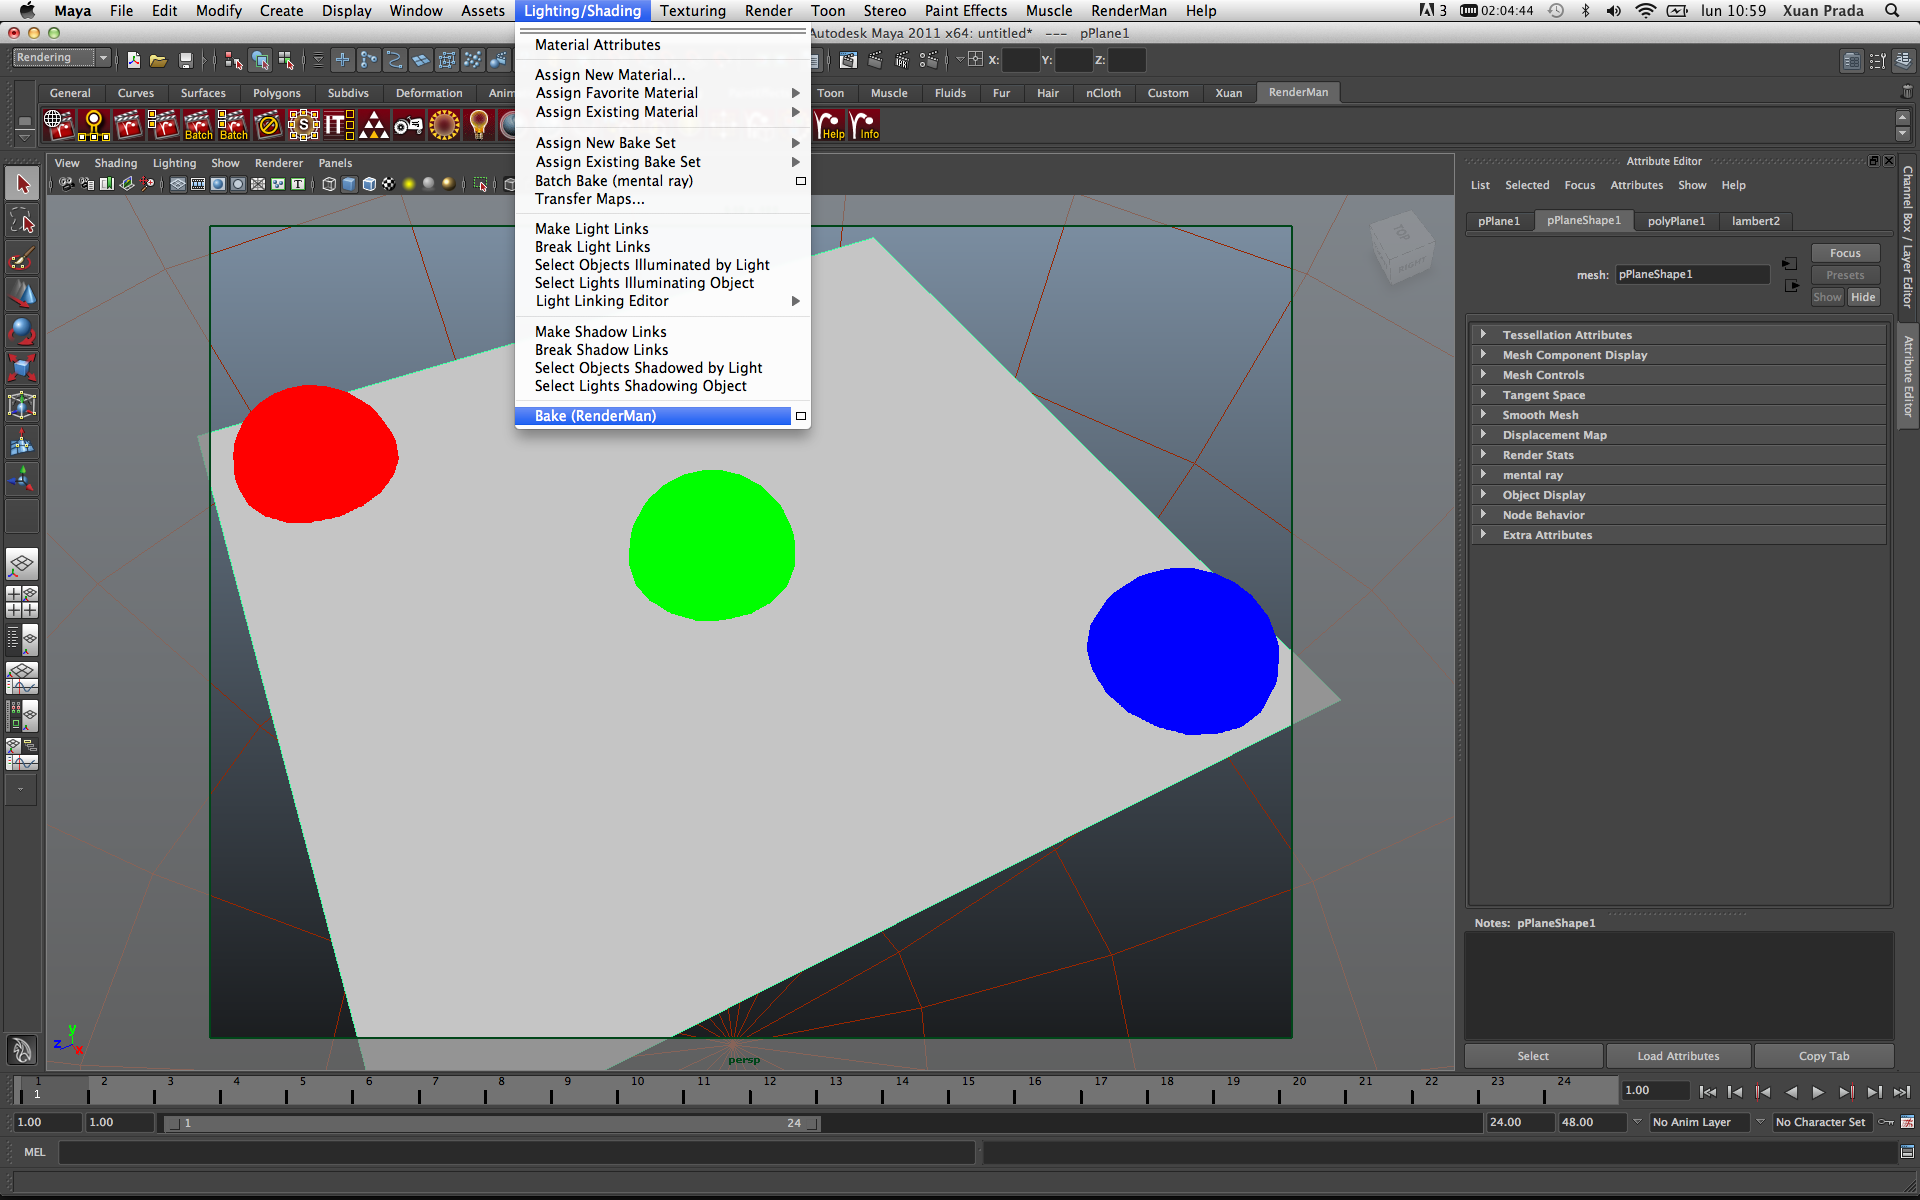Expand Tessellation Attributes section
Screen dimensions: 1920x1200
coord(1677,335)
